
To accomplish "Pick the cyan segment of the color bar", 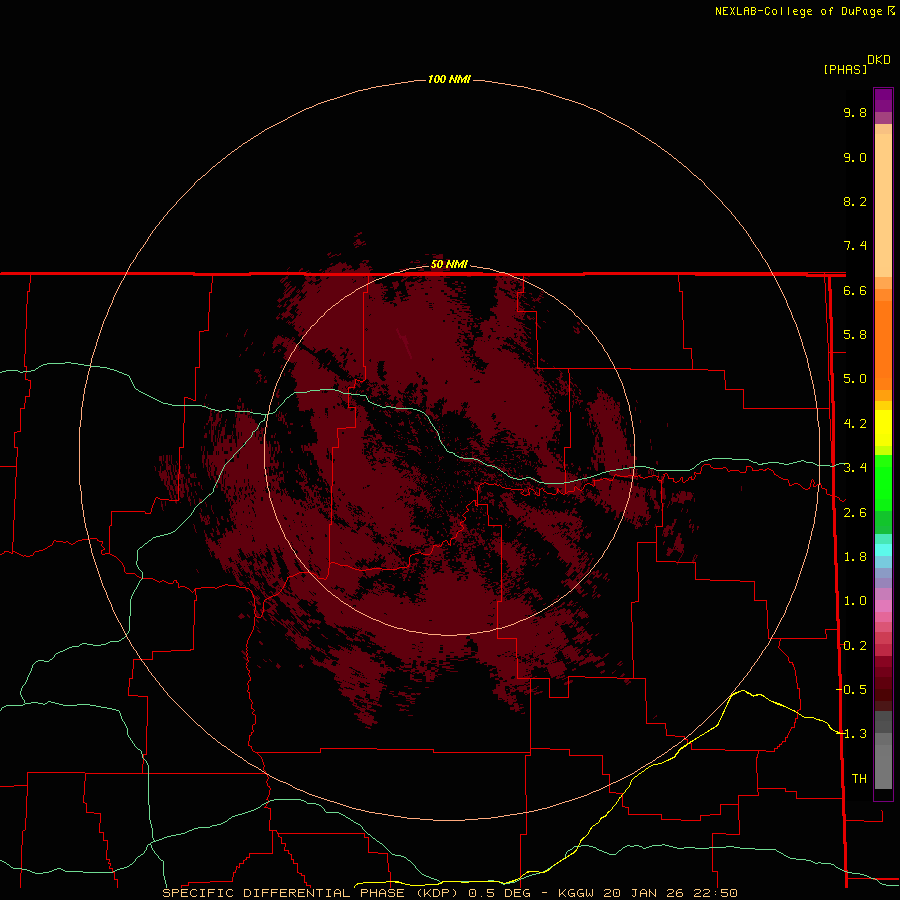I will point(883,550).
